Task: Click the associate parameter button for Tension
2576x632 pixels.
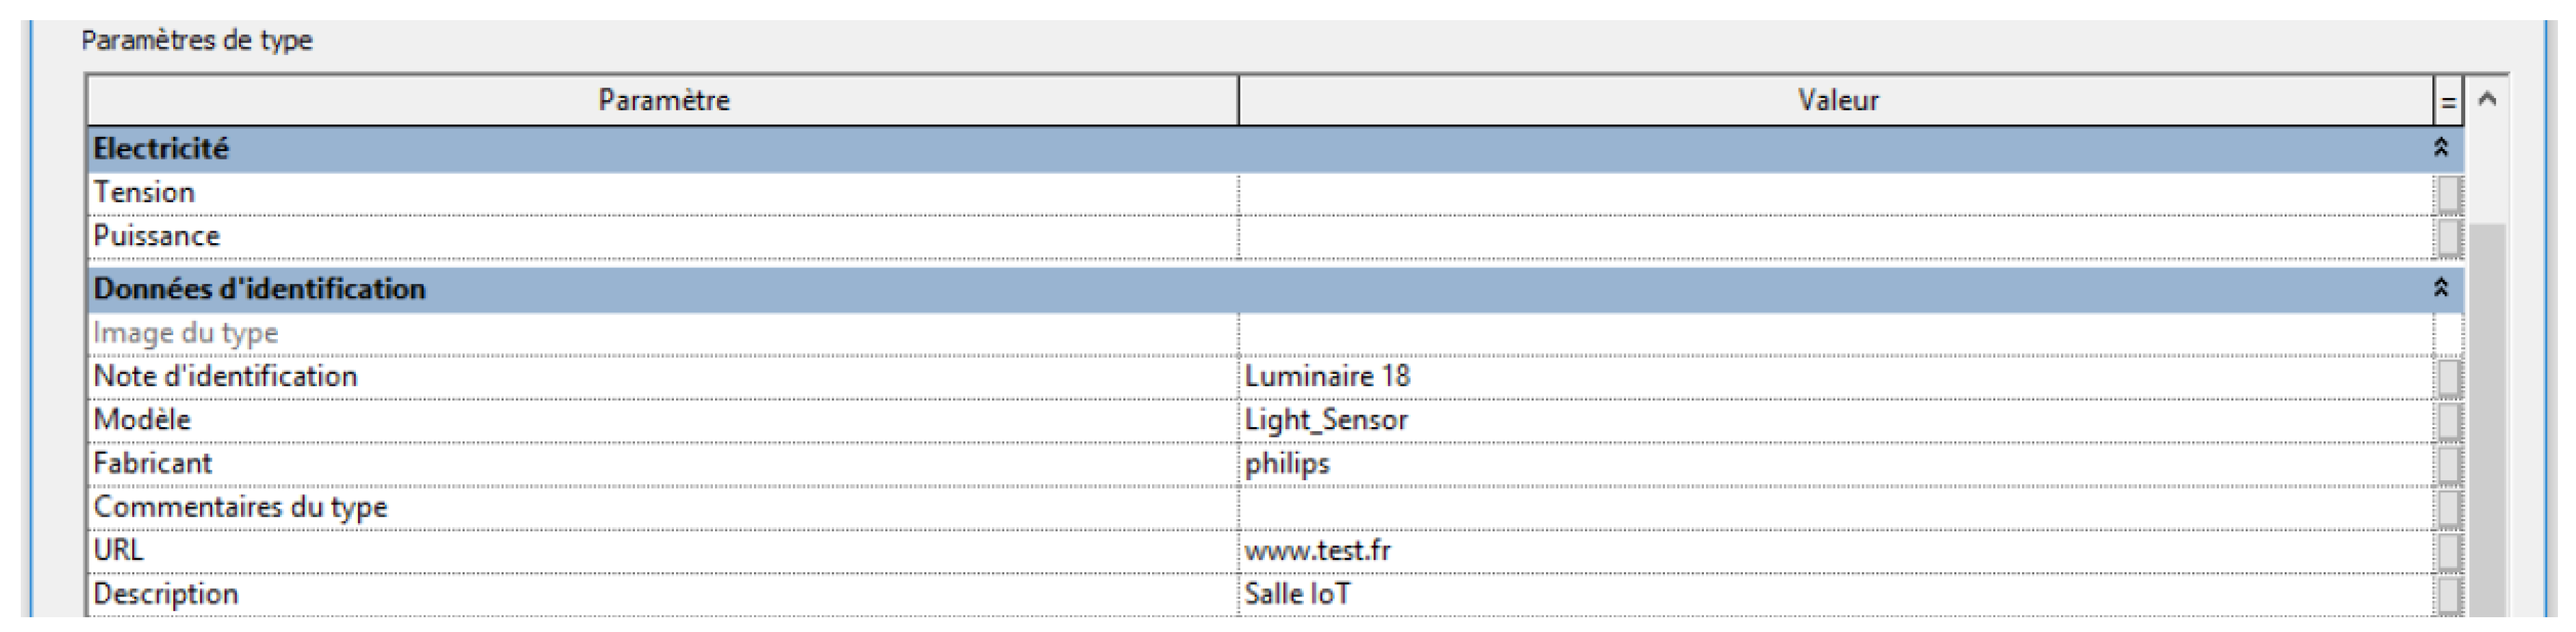Action: point(2447,193)
